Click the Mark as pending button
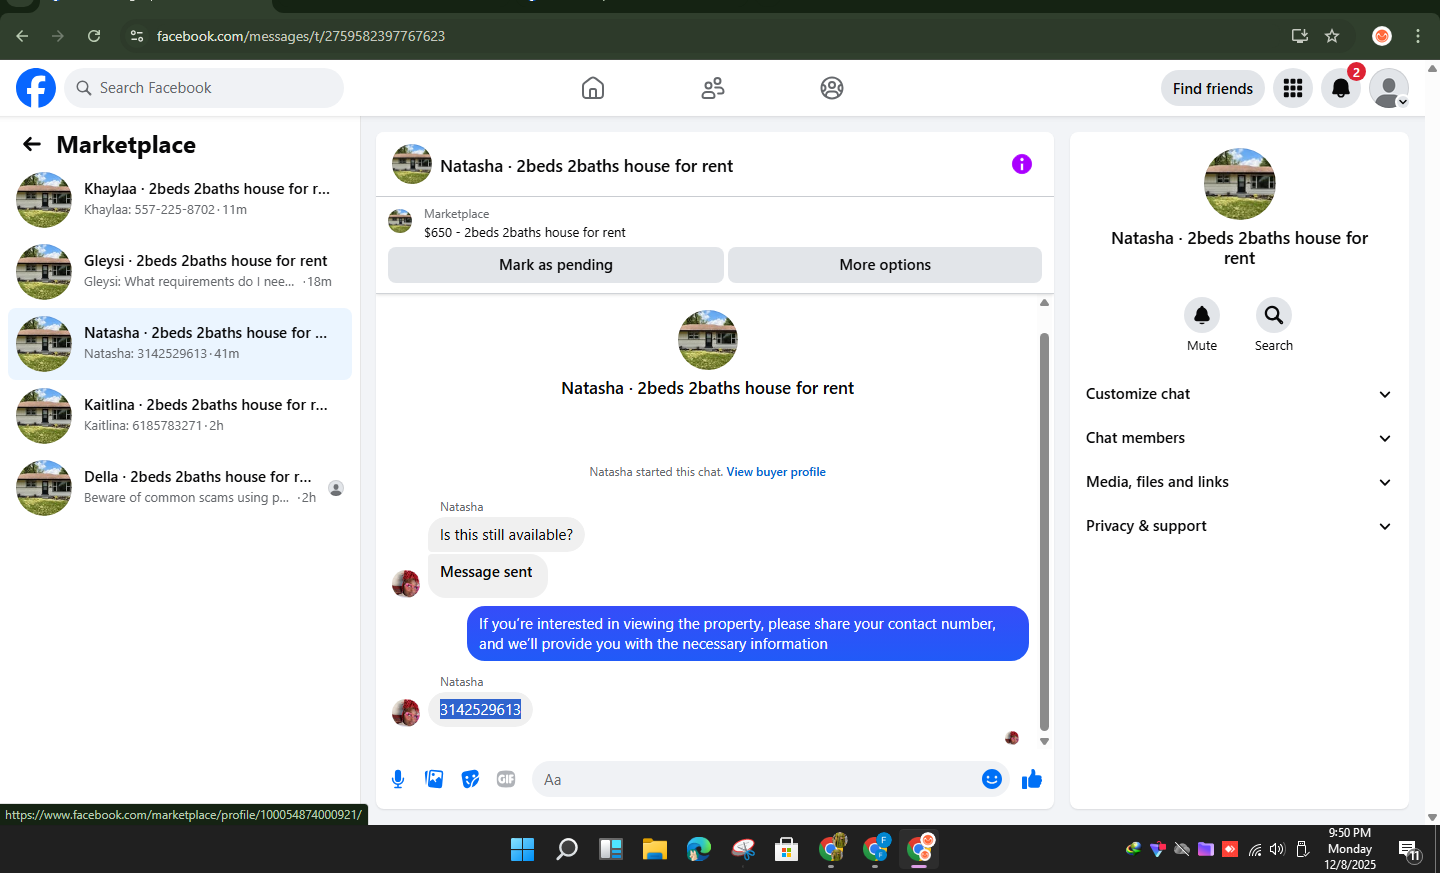 pos(556,265)
